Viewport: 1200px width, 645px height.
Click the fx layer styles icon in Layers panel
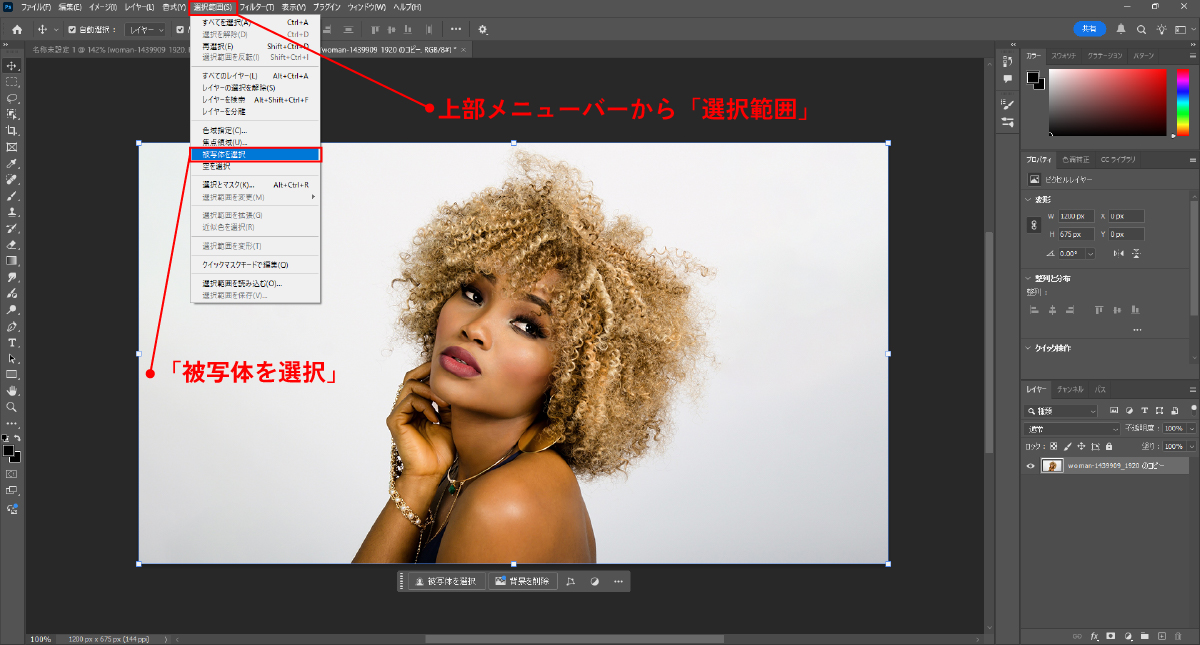coord(1094,636)
